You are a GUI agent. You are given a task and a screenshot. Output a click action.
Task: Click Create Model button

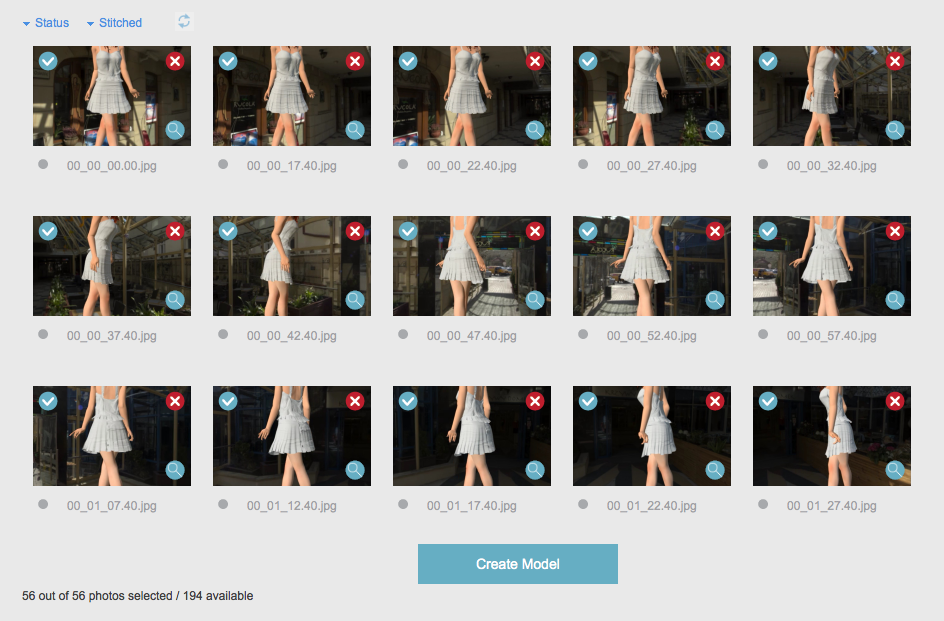point(518,564)
